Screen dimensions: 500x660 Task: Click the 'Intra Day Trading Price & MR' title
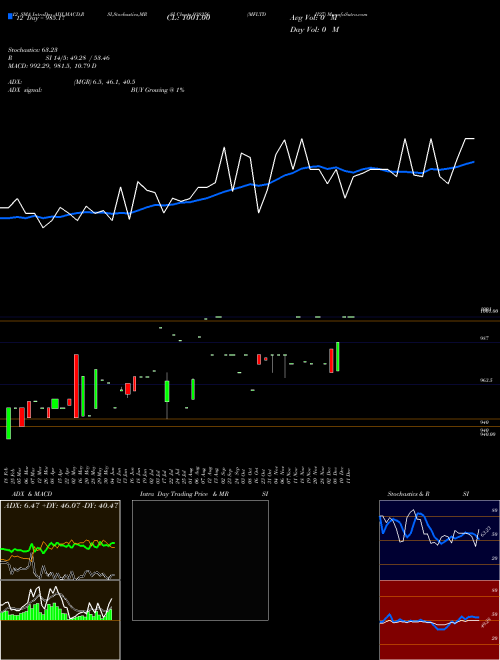pos(184,494)
